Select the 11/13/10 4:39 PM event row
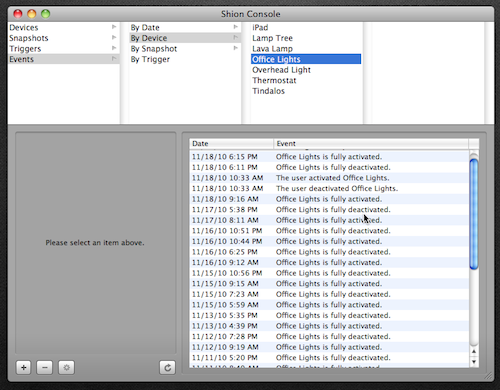This screenshot has width=500, height=390. pos(329,326)
